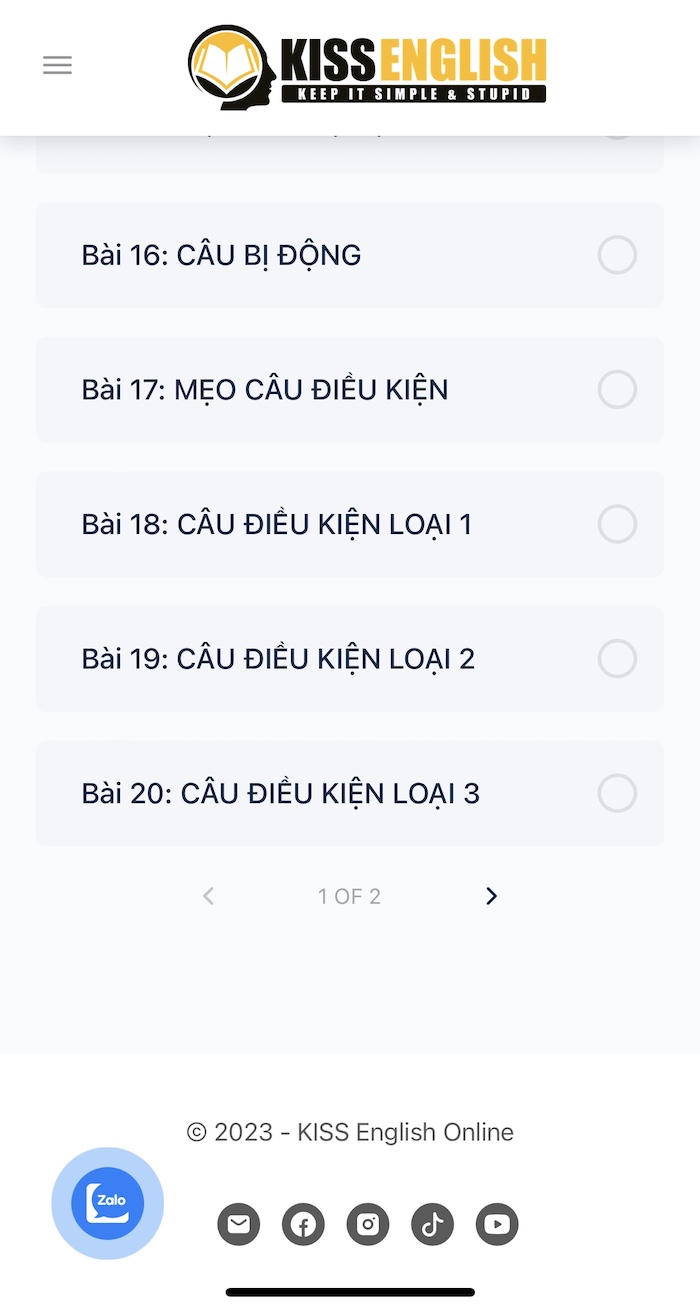Image resolution: width=700 pixels, height=1310 pixels.
Task: Open Bài 18: CÂU ĐIỀU KIỆN LOẠI 1
Action: point(350,524)
